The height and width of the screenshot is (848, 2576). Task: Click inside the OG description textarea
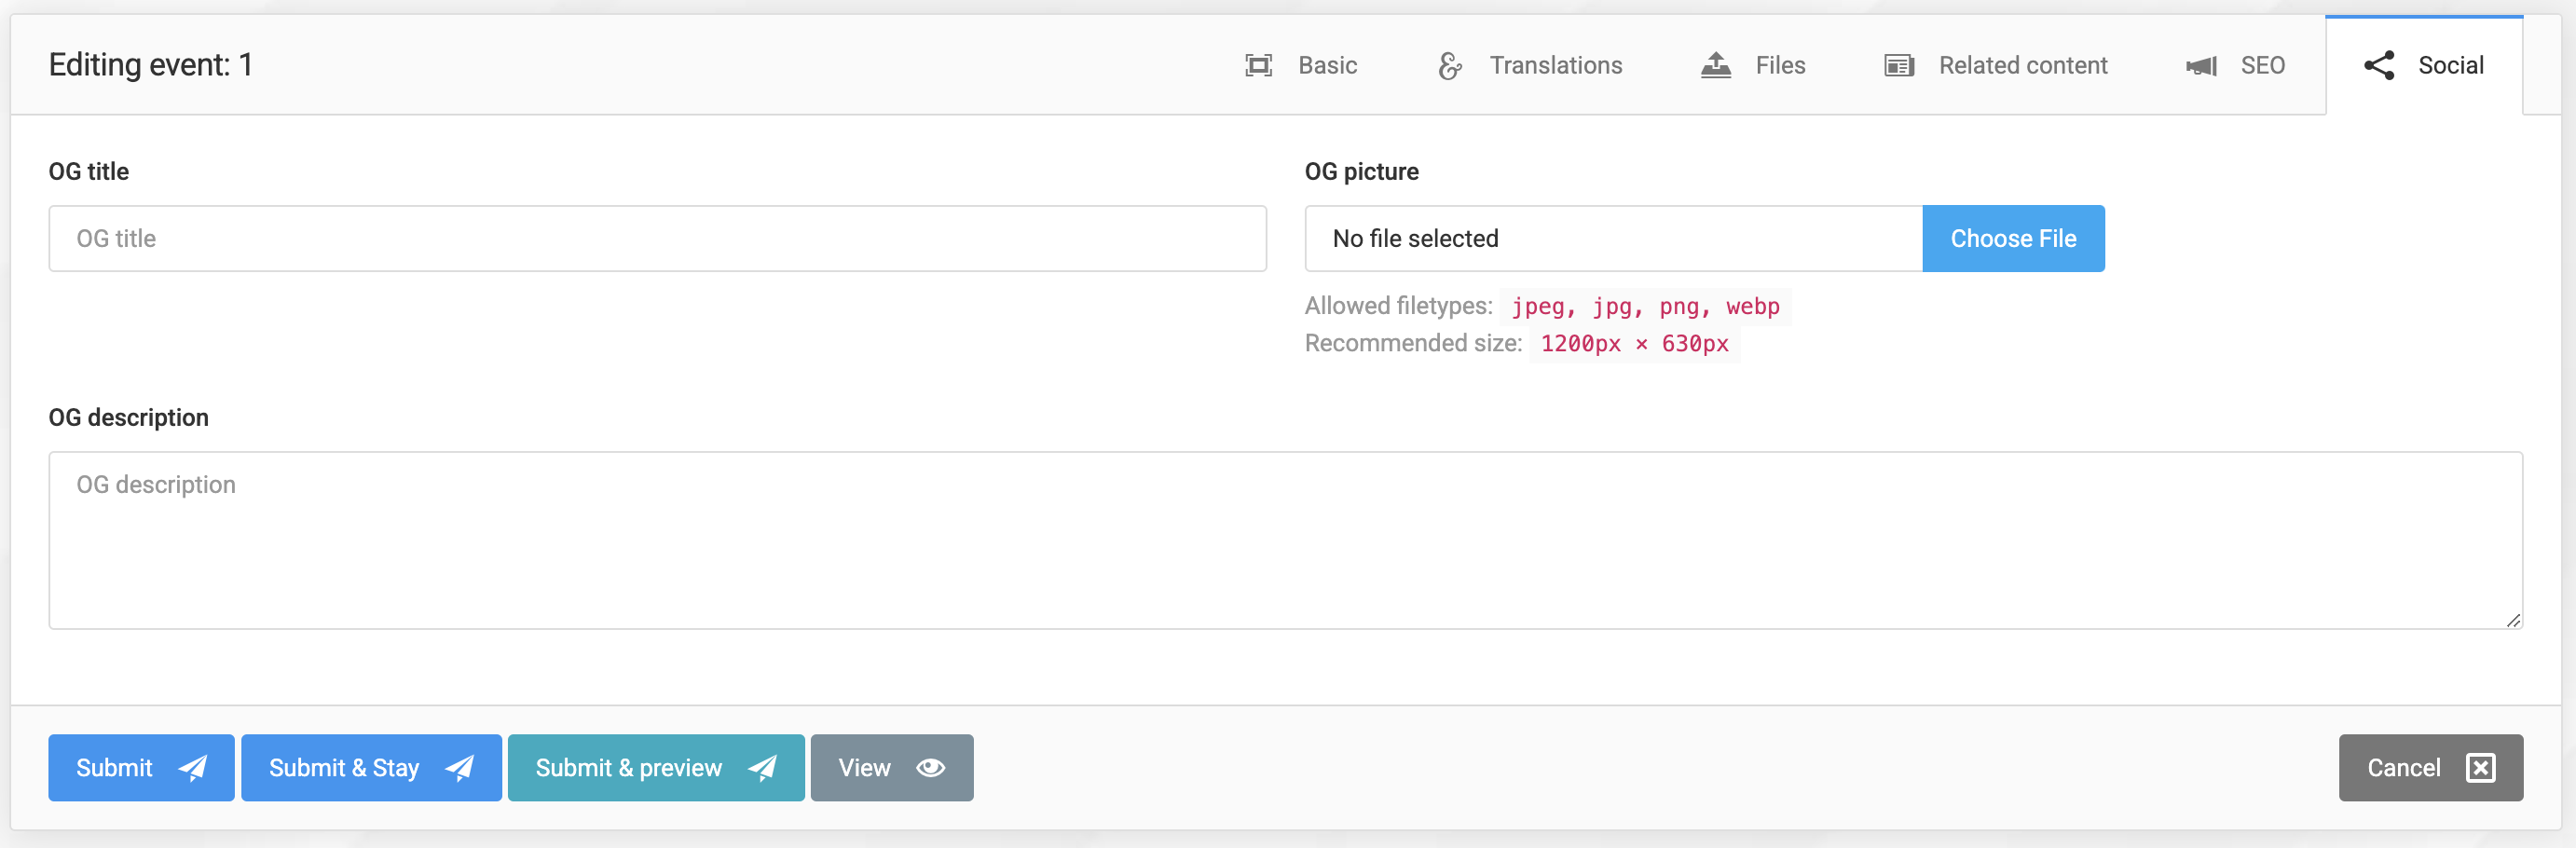[x=1285, y=540]
